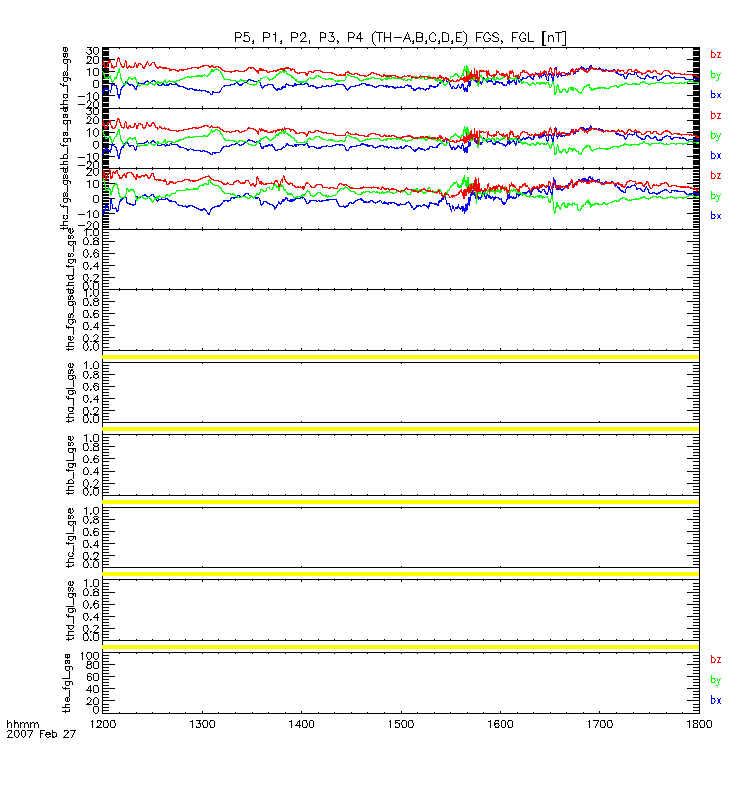Screen dimensions: 750x800
Task: Select the 40 tick value on the_fgl_gse axis
Action: [x=93, y=689]
